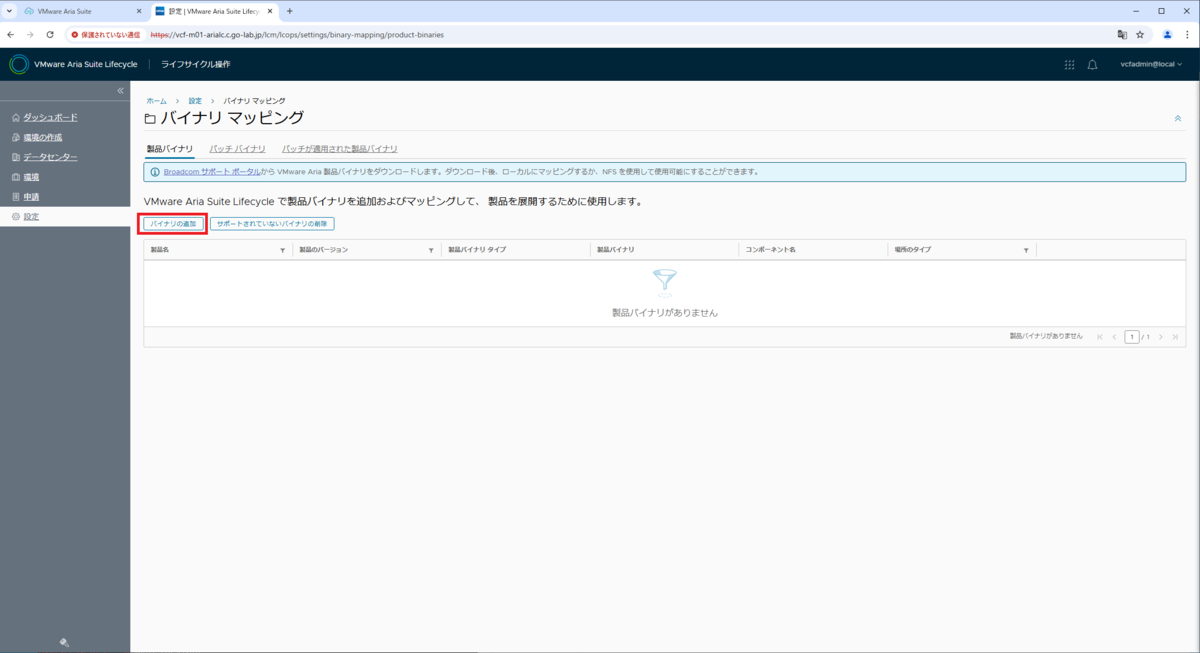Collapse the page header with the double up-chevron
This screenshot has height=653, width=1200.
(x=1177, y=119)
